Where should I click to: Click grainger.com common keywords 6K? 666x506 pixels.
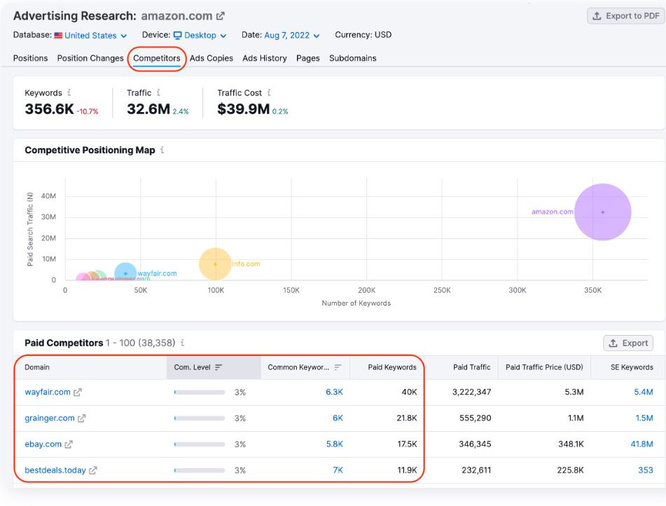click(338, 418)
